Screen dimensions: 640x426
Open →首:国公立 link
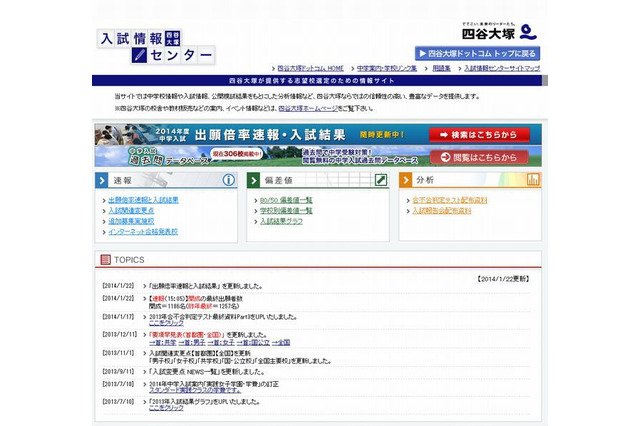pos(253,342)
